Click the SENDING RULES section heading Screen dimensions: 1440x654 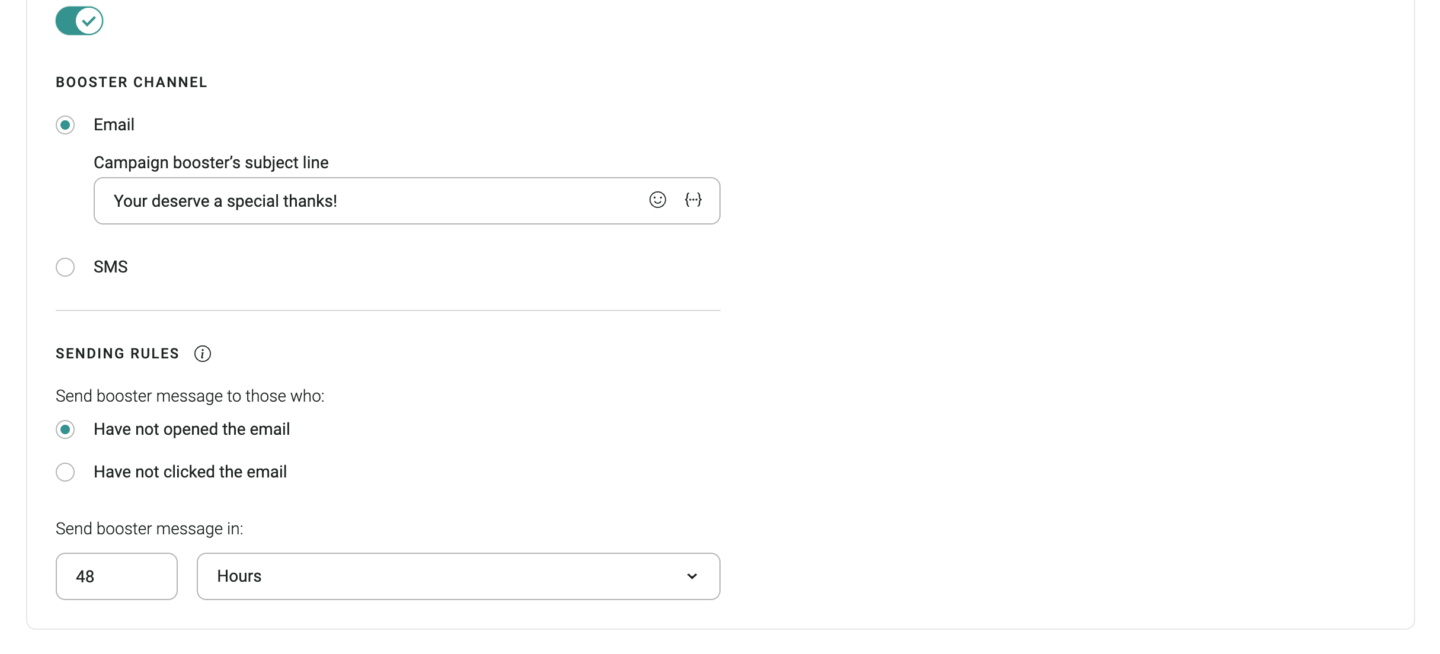tap(117, 354)
